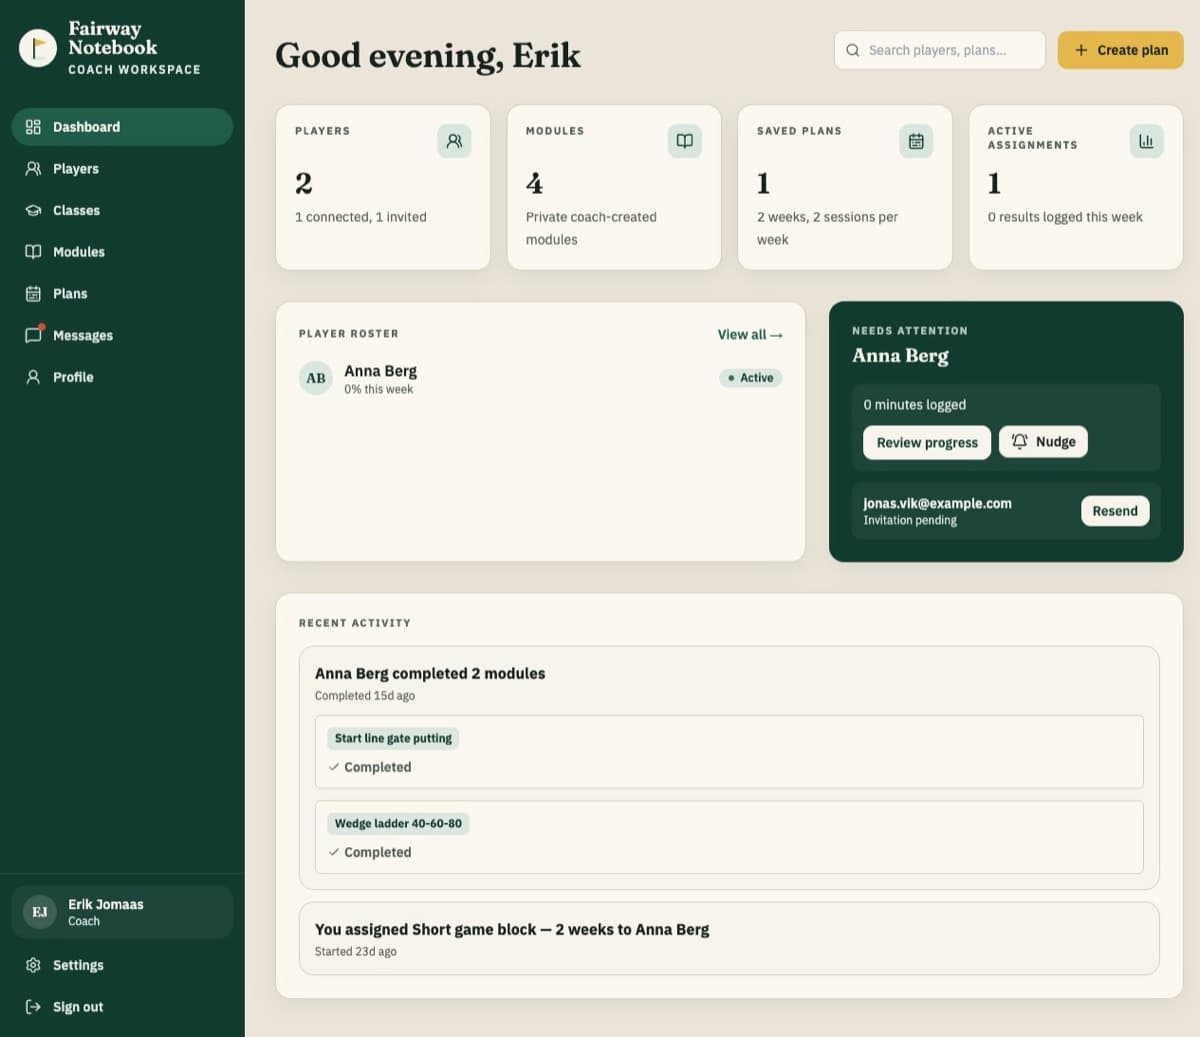Nudge Anna Berg
Image resolution: width=1200 pixels, height=1037 pixels.
pyautogui.click(x=1043, y=442)
